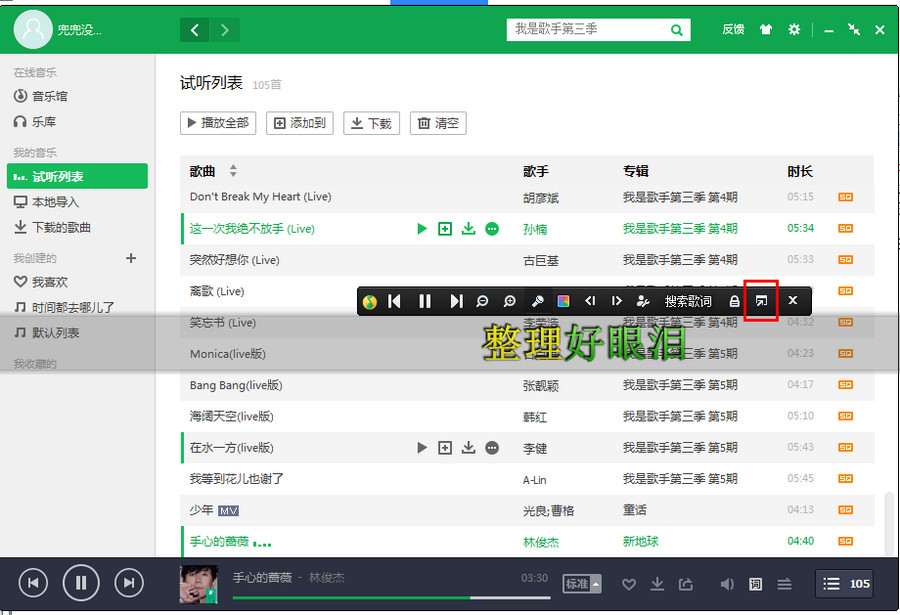Download the playing song via bottom download icon

tap(658, 583)
